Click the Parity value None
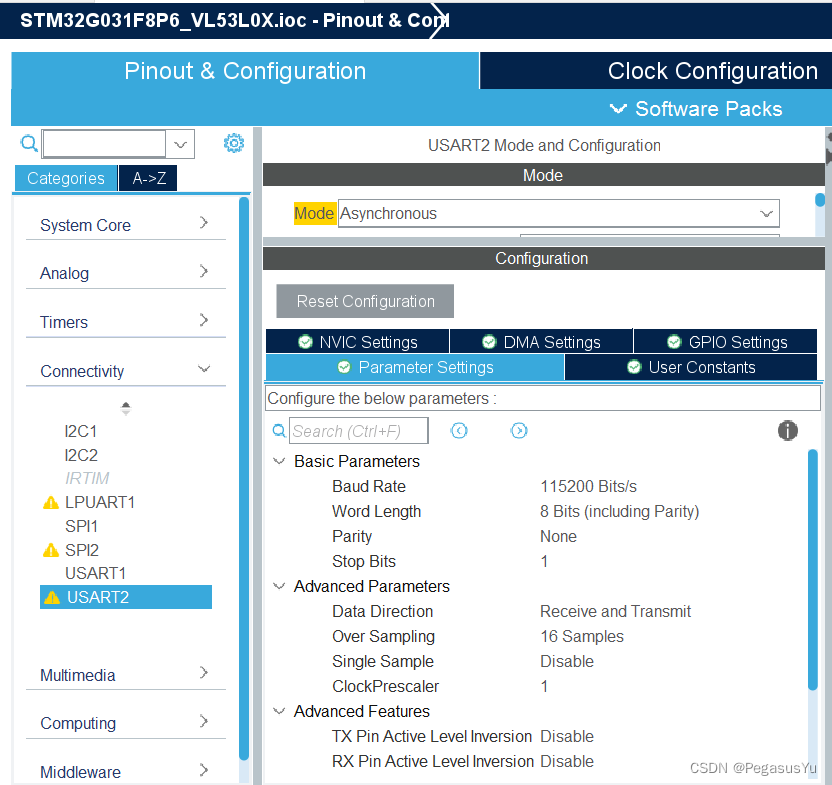 558,536
